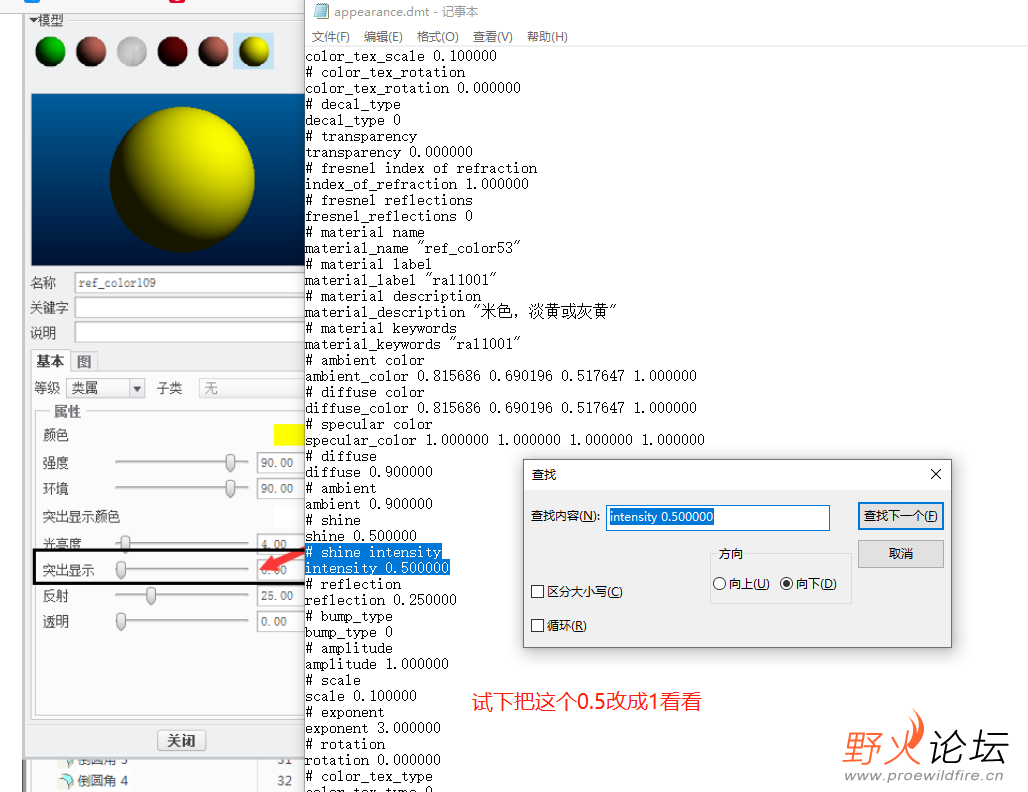The width and height of the screenshot is (1028, 792).
Task: Enable the 区分大小写(C) checkbox
Action: tap(538, 591)
